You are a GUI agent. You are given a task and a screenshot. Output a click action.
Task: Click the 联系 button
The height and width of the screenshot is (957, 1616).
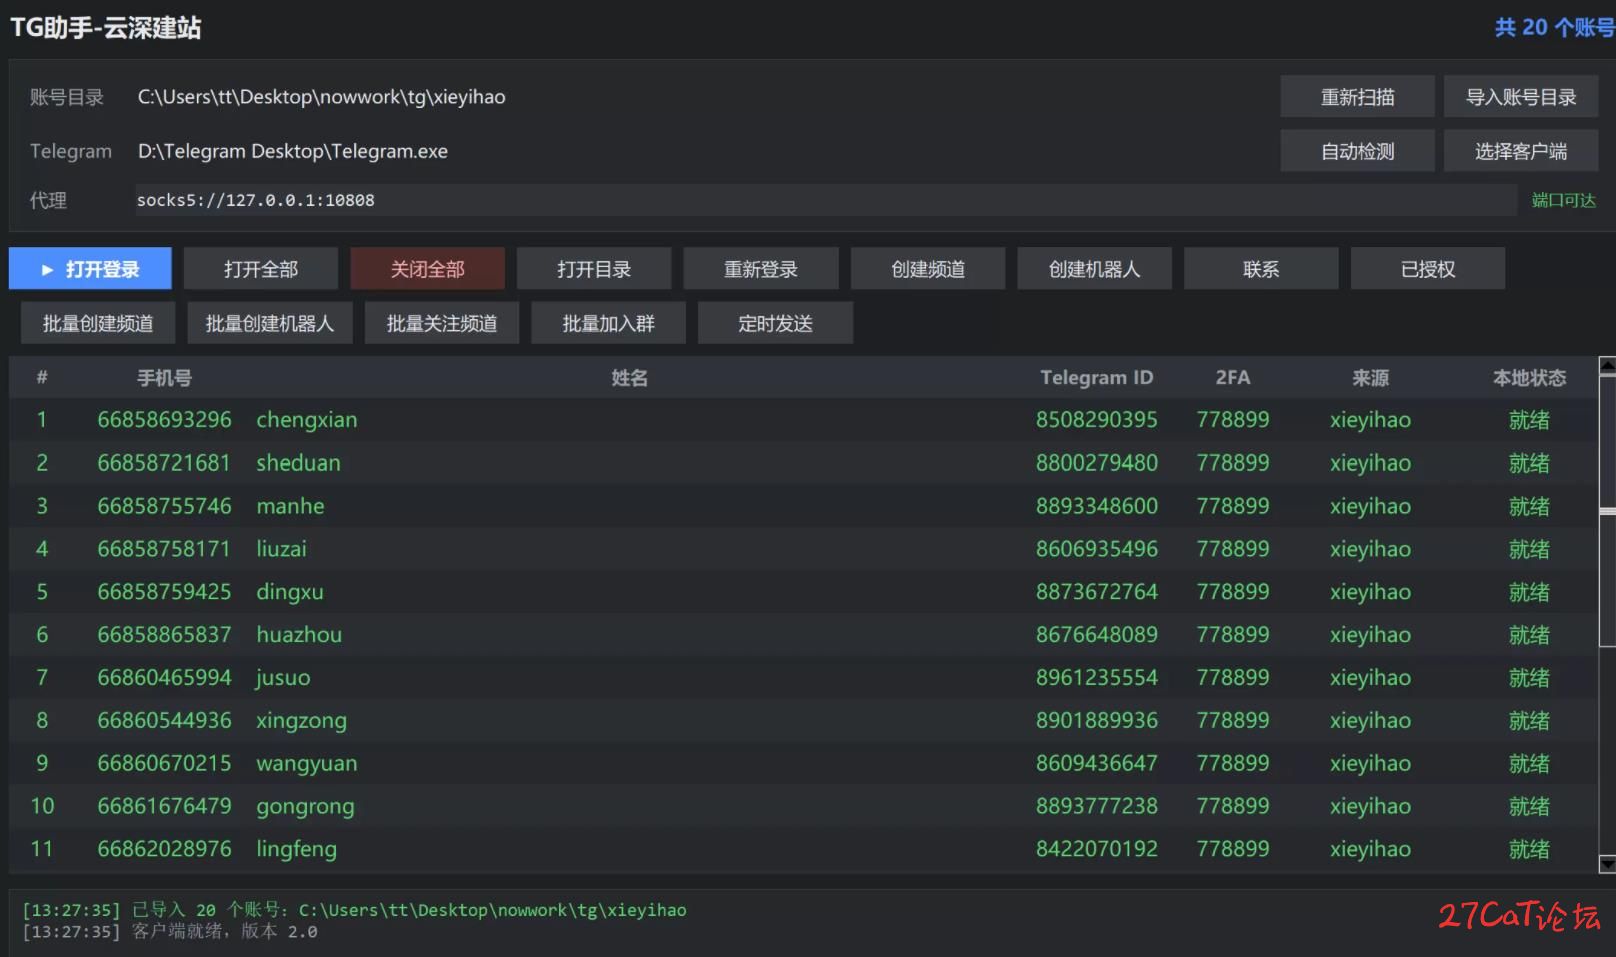click(1261, 269)
